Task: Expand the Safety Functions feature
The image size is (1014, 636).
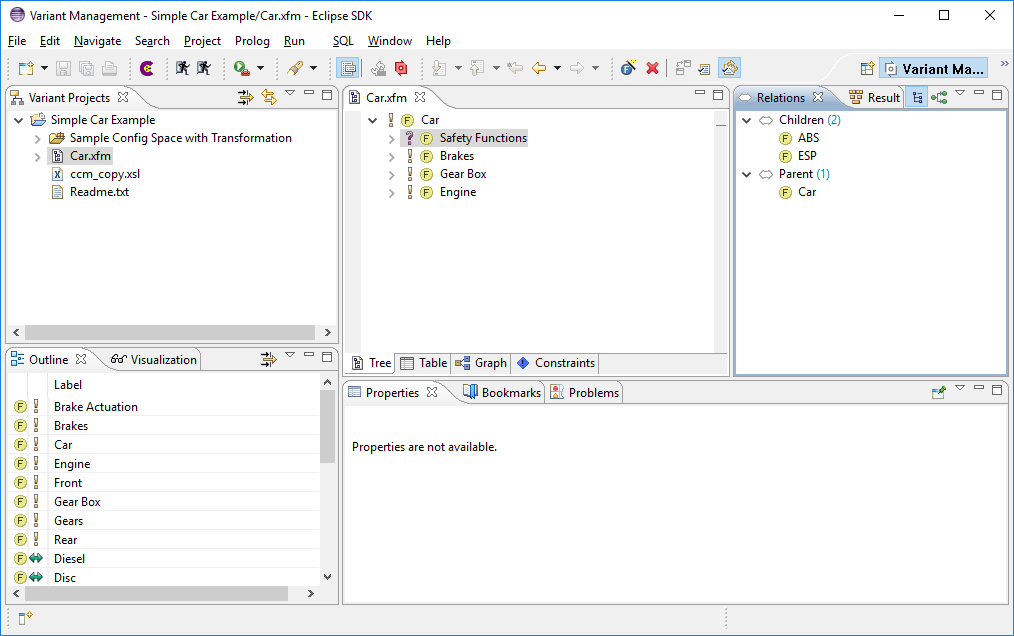Action: click(391, 138)
